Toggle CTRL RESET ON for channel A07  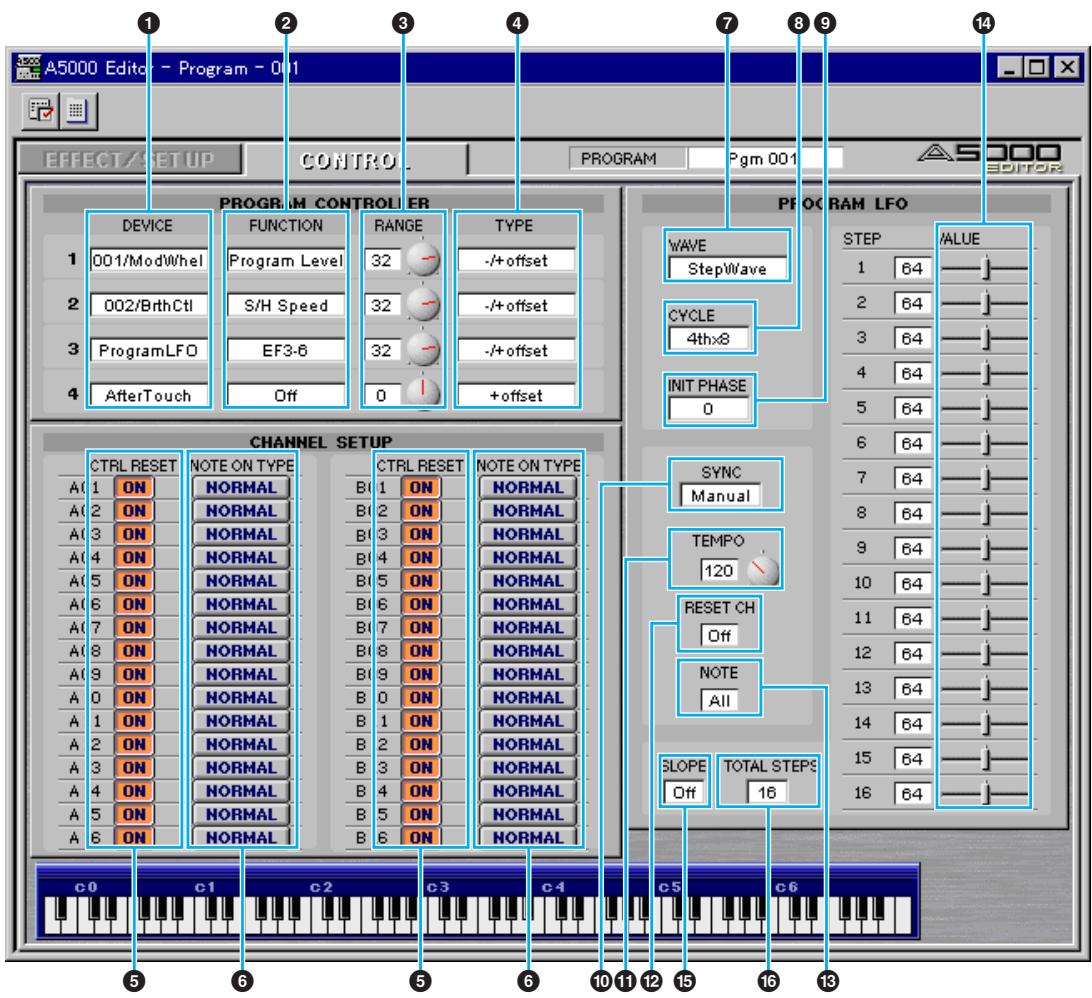click(134, 627)
